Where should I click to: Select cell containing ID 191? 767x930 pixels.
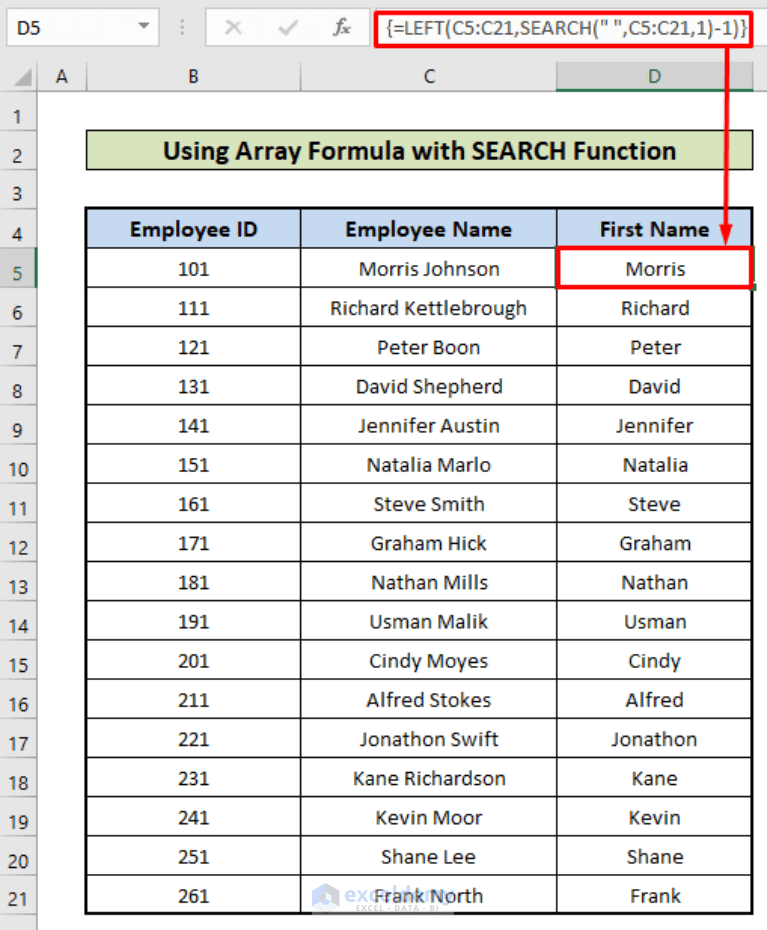(193, 621)
